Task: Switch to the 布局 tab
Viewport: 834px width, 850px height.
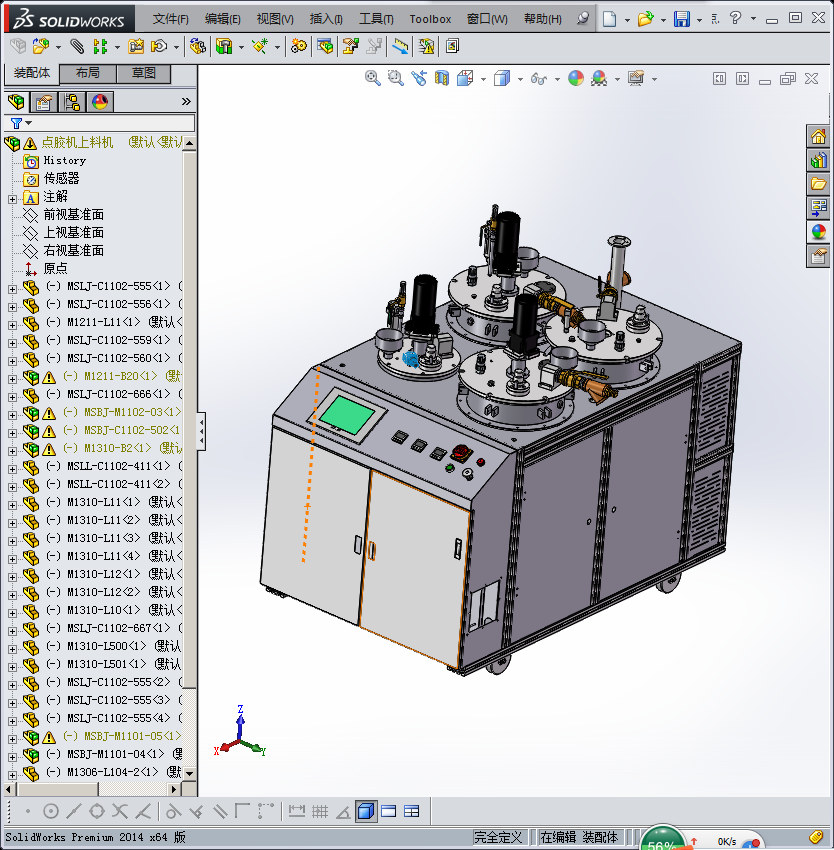Action: (x=87, y=73)
